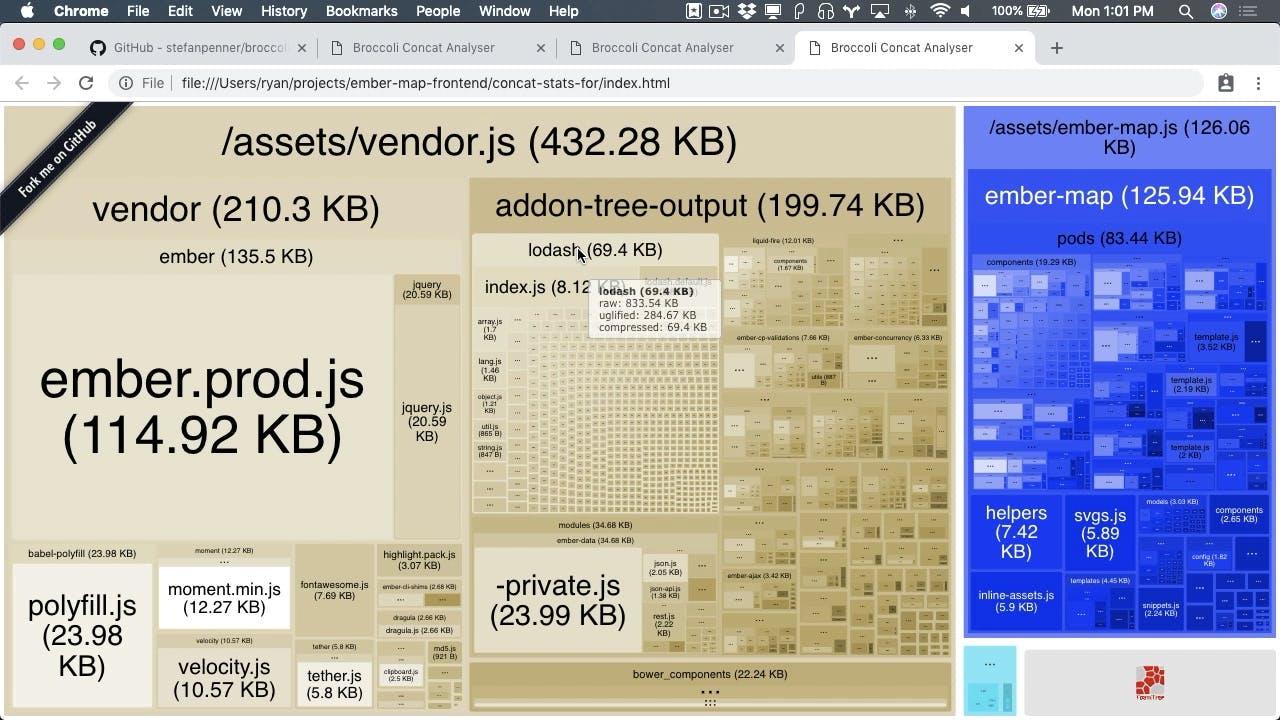Click the dragula.js (2.66 KB) cell
The height and width of the screenshot is (720, 1280).
[x=419, y=630]
